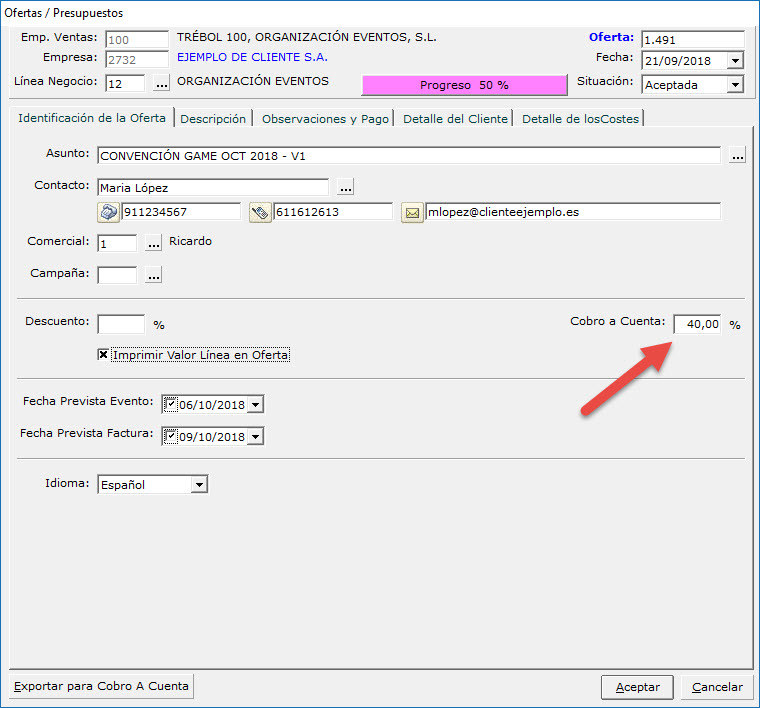Open the Idioma dropdown showing Español
Image resolution: width=760 pixels, height=708 pixels.
point(199,484)
